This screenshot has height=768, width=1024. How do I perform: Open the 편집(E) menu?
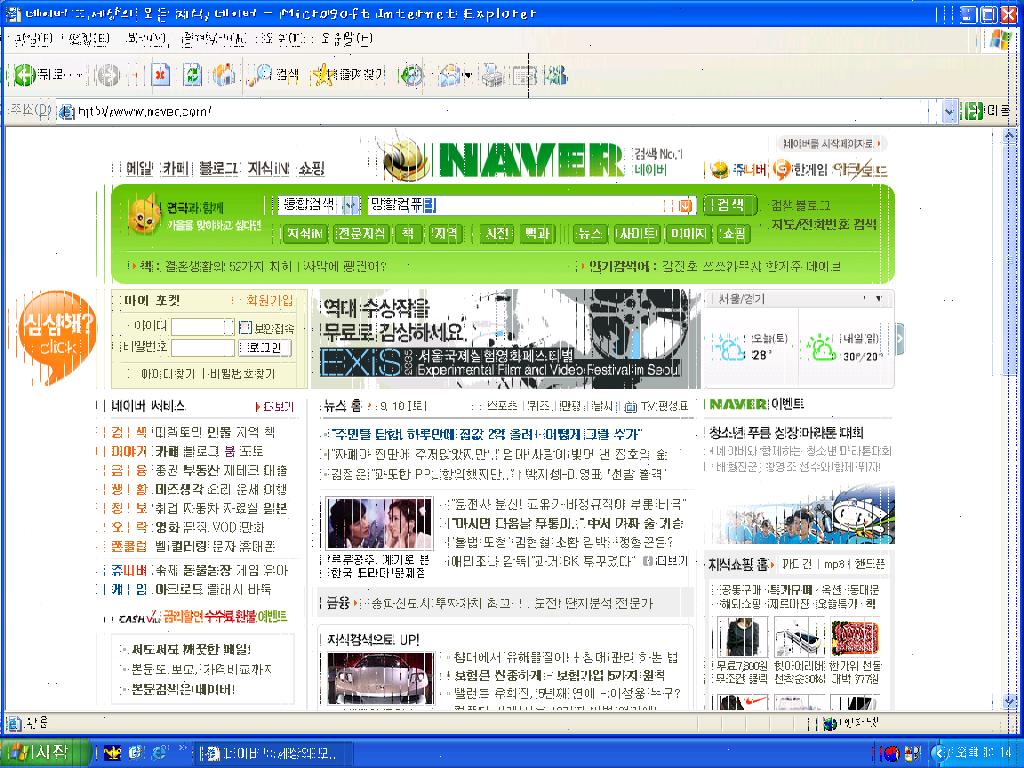pos(88,39)
